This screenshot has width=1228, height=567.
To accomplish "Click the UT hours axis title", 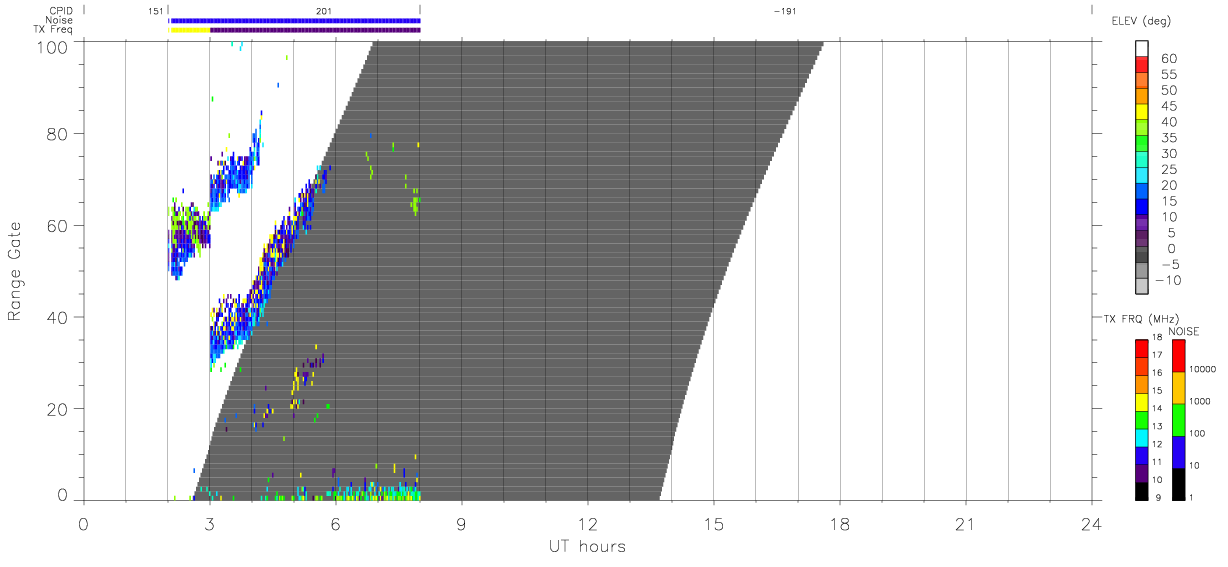I will pos(587,547).
